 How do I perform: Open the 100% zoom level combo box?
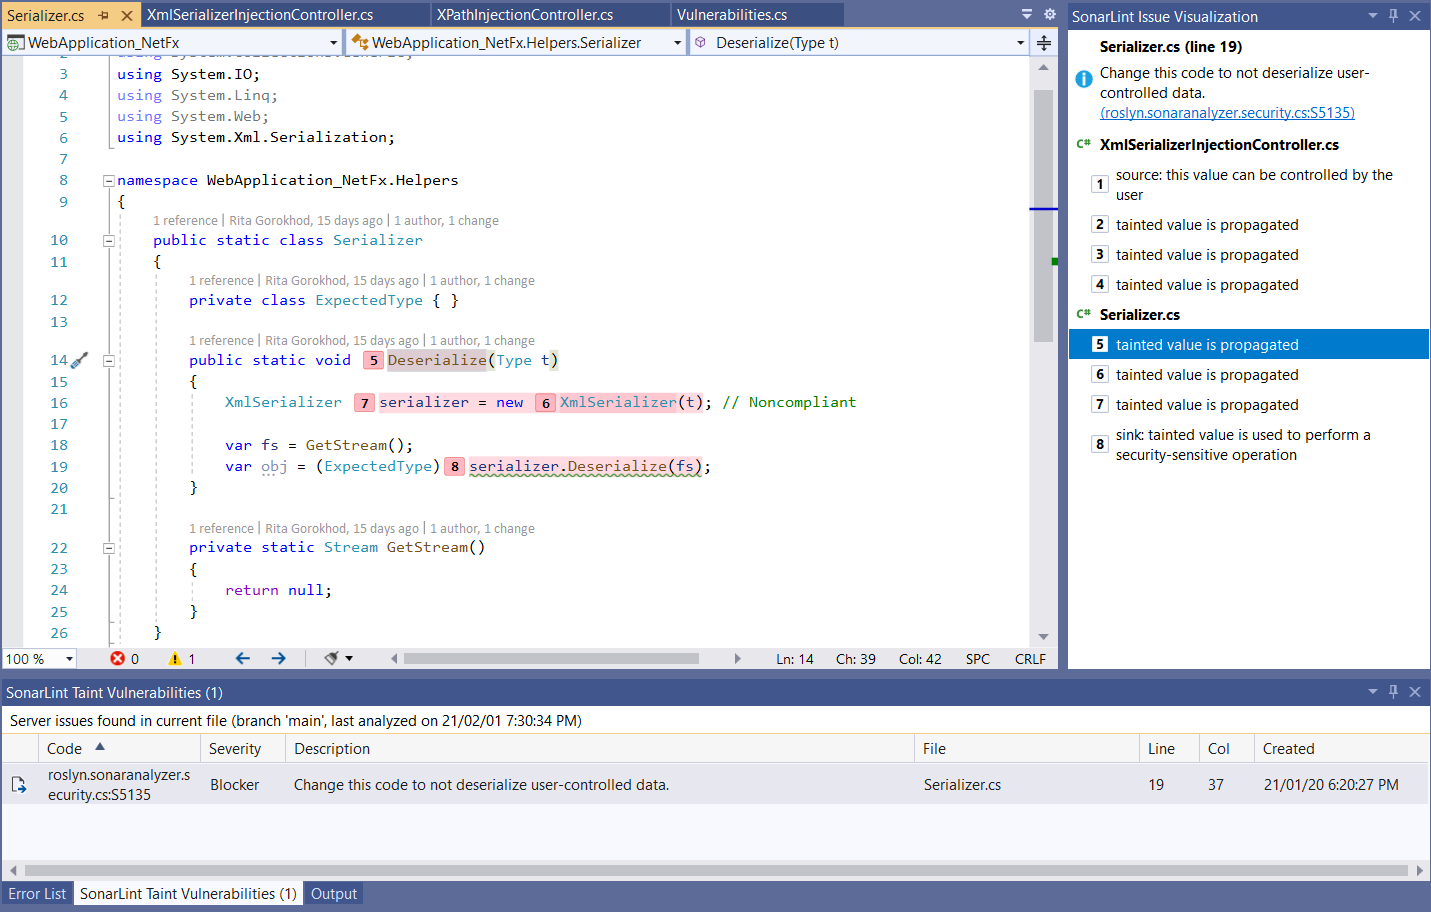pyautogui.click(x=38, y=658)
